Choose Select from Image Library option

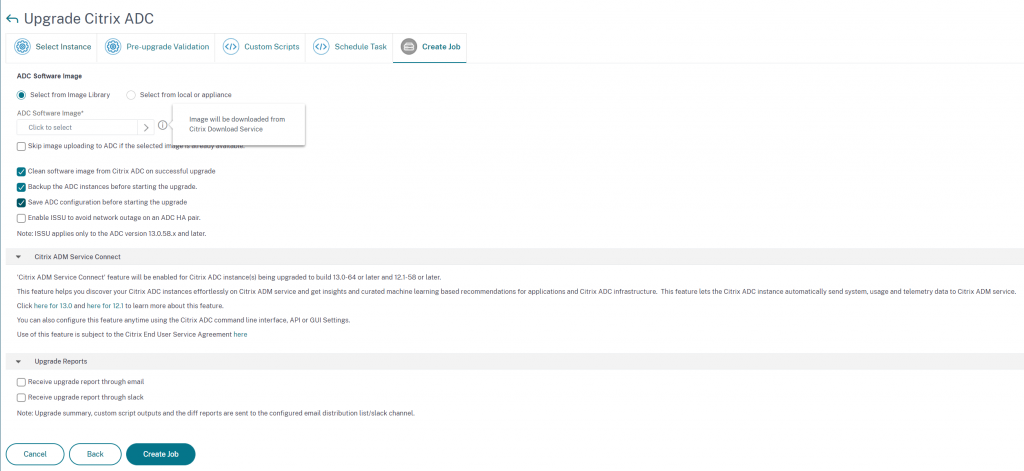pyautogui.click(x=22, y=95)
